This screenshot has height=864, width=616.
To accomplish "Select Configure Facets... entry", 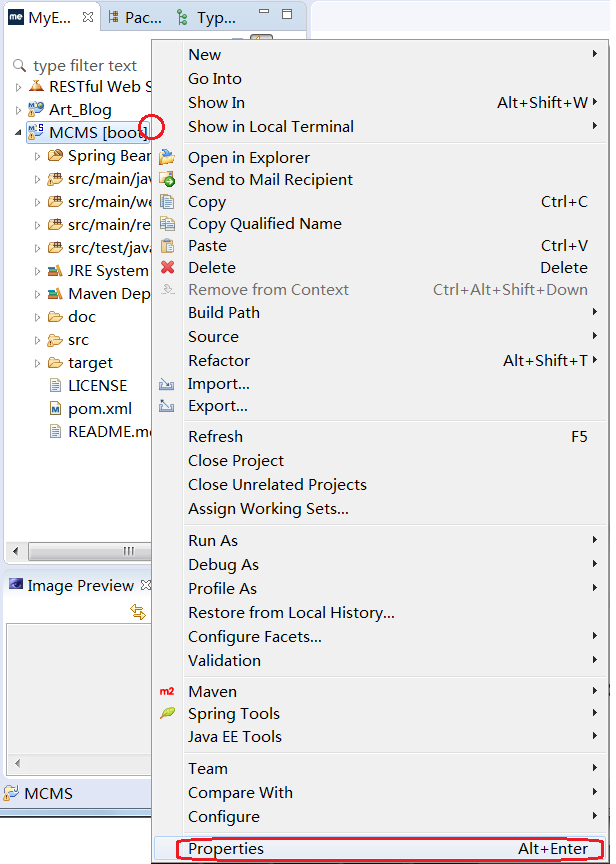I will pos(380,636).
